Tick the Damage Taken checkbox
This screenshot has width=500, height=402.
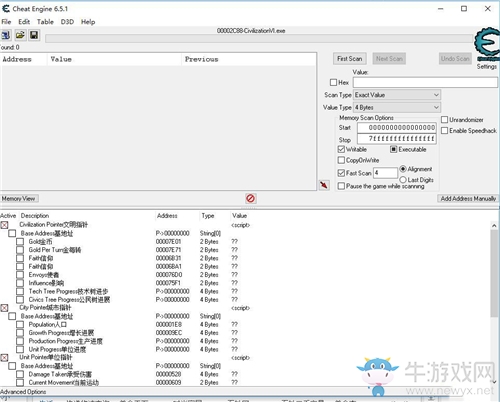click(20, 374)
